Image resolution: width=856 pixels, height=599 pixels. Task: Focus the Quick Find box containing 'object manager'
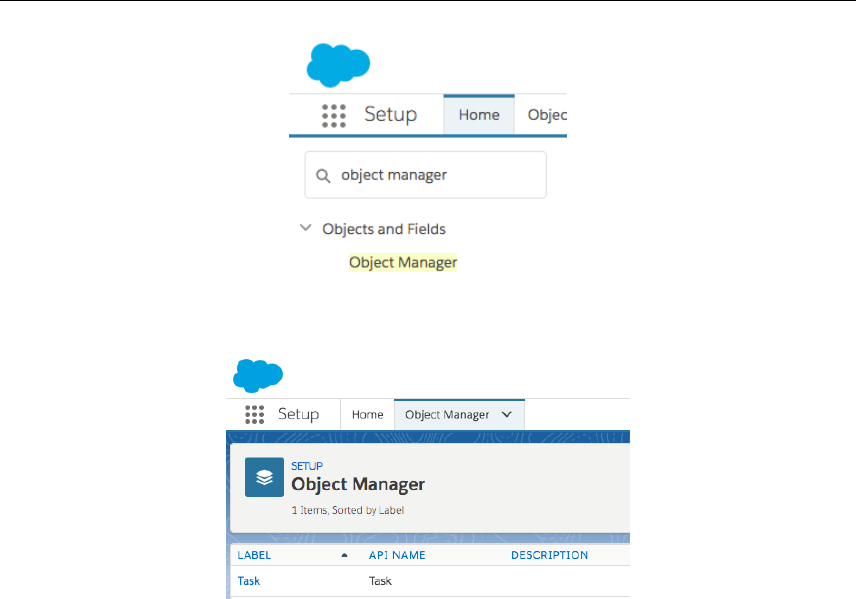[425, 175]
